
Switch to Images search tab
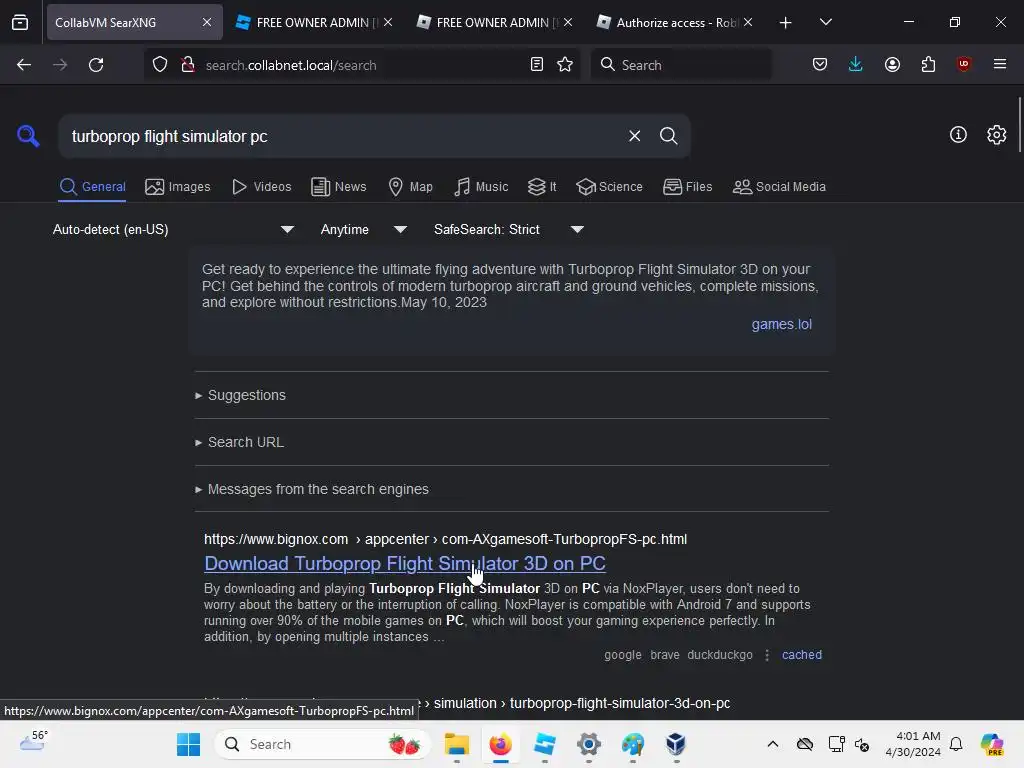178,187
